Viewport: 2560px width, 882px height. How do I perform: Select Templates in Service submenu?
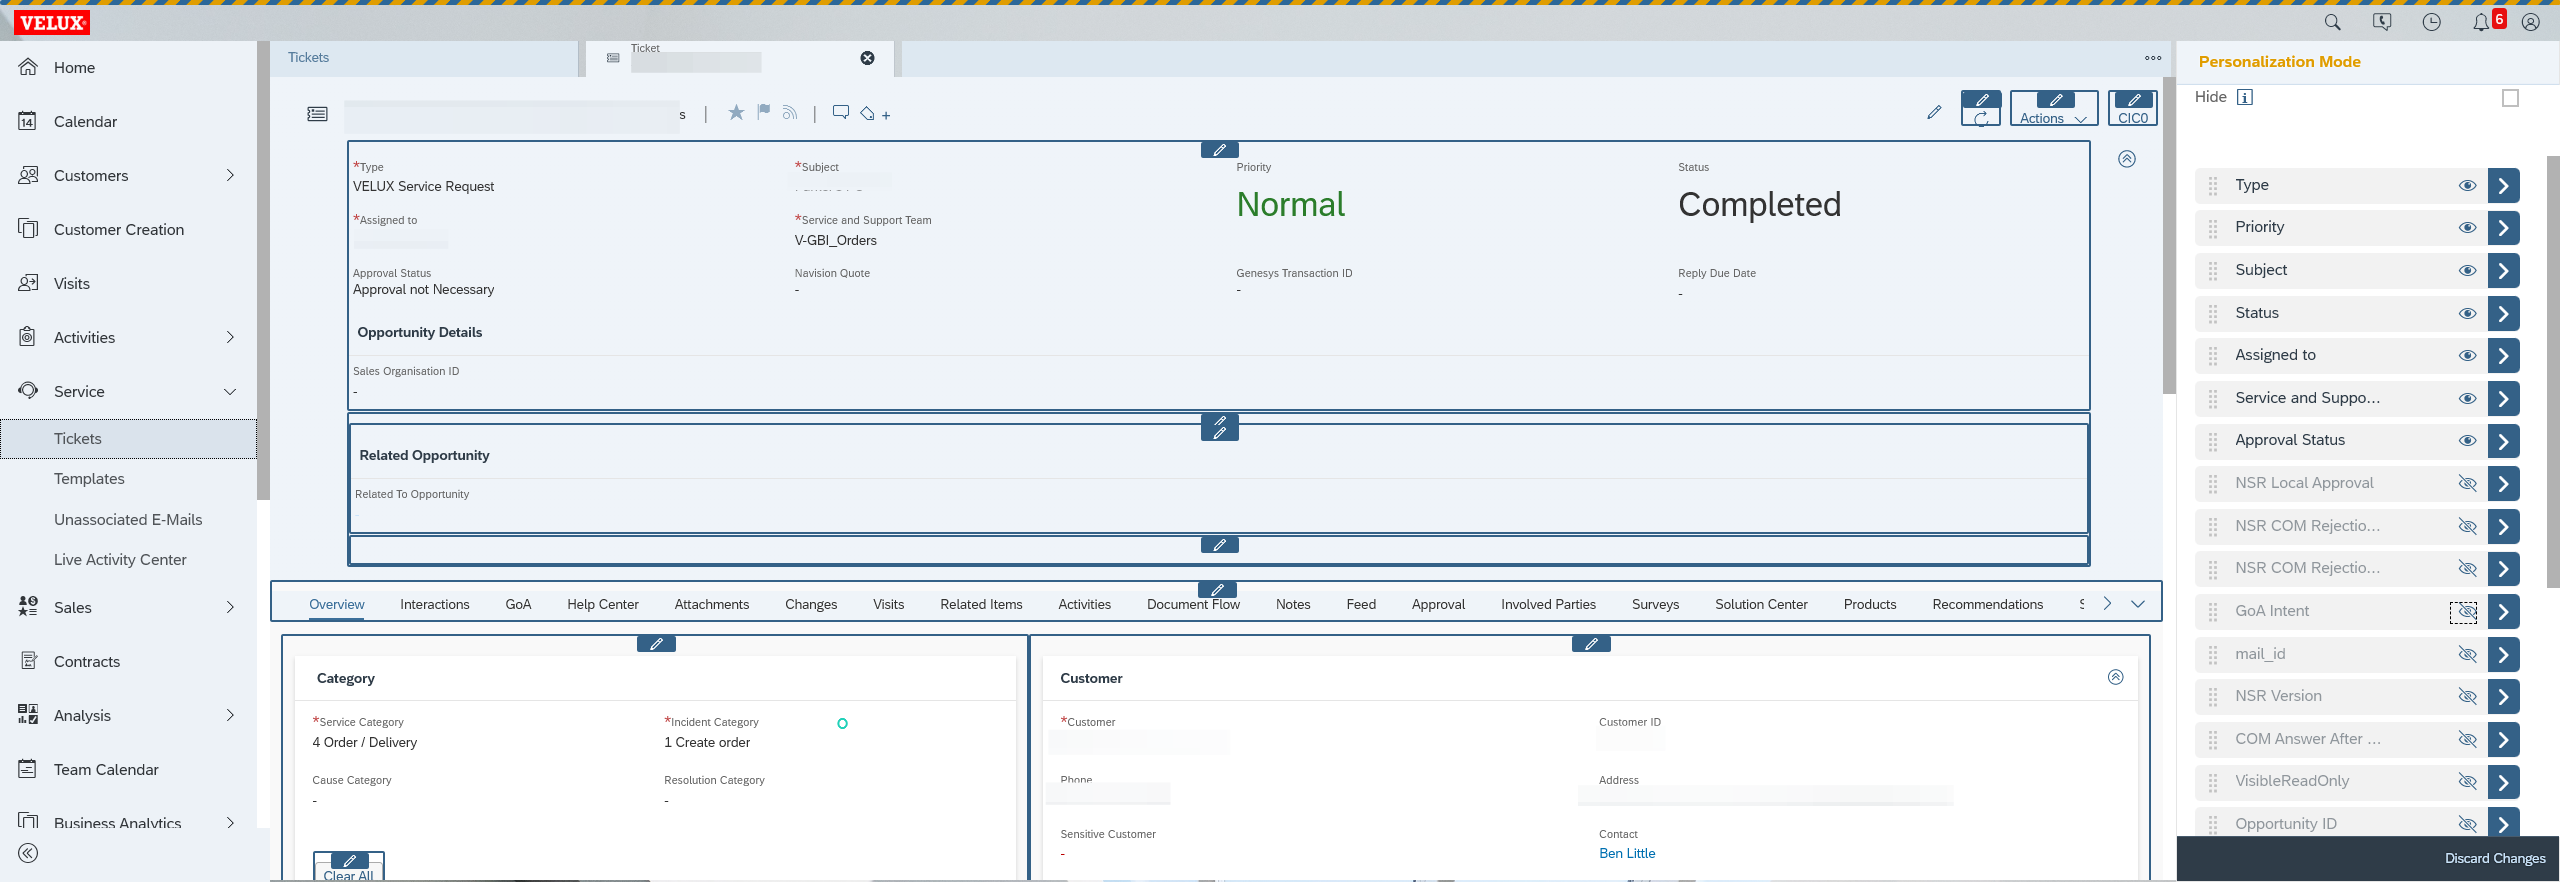point(89,479)
